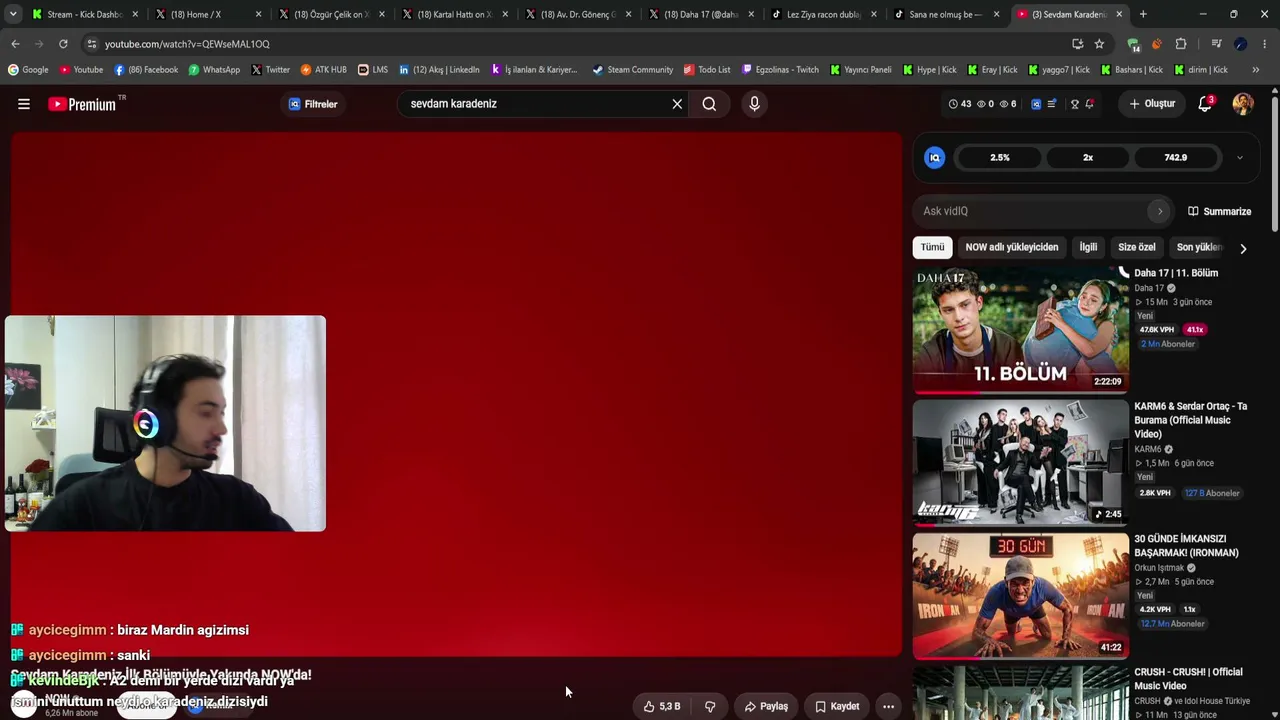The image size is (1280, 720).
Task: Select the İlgili filter chip
Action: (1088, 247)
